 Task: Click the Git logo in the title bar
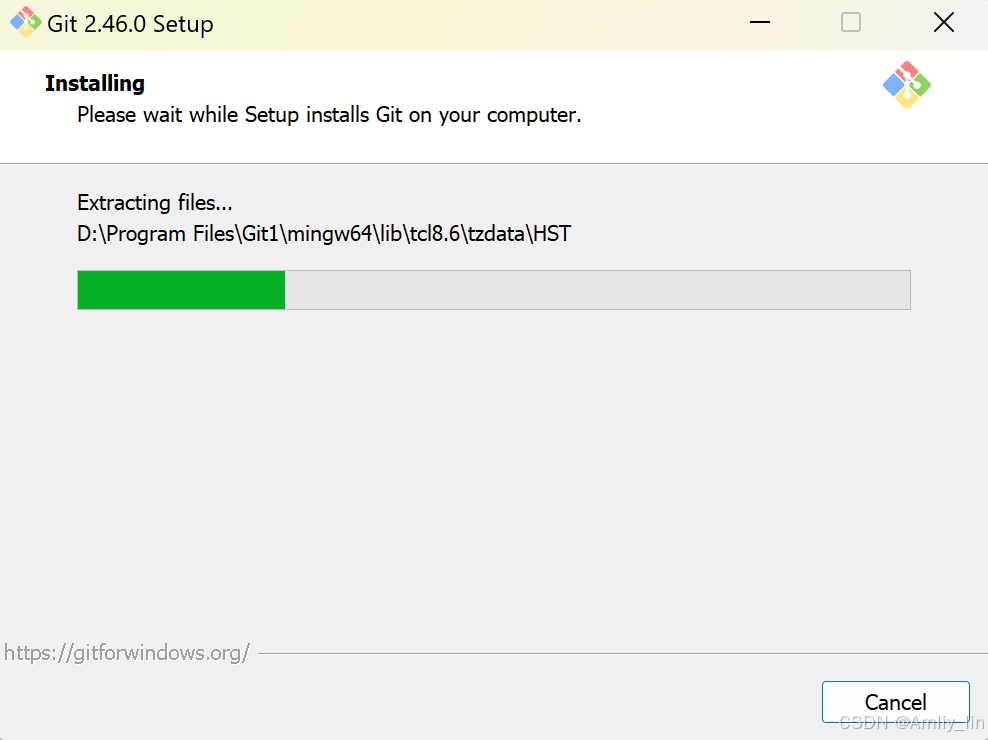(x=25, y=23)
